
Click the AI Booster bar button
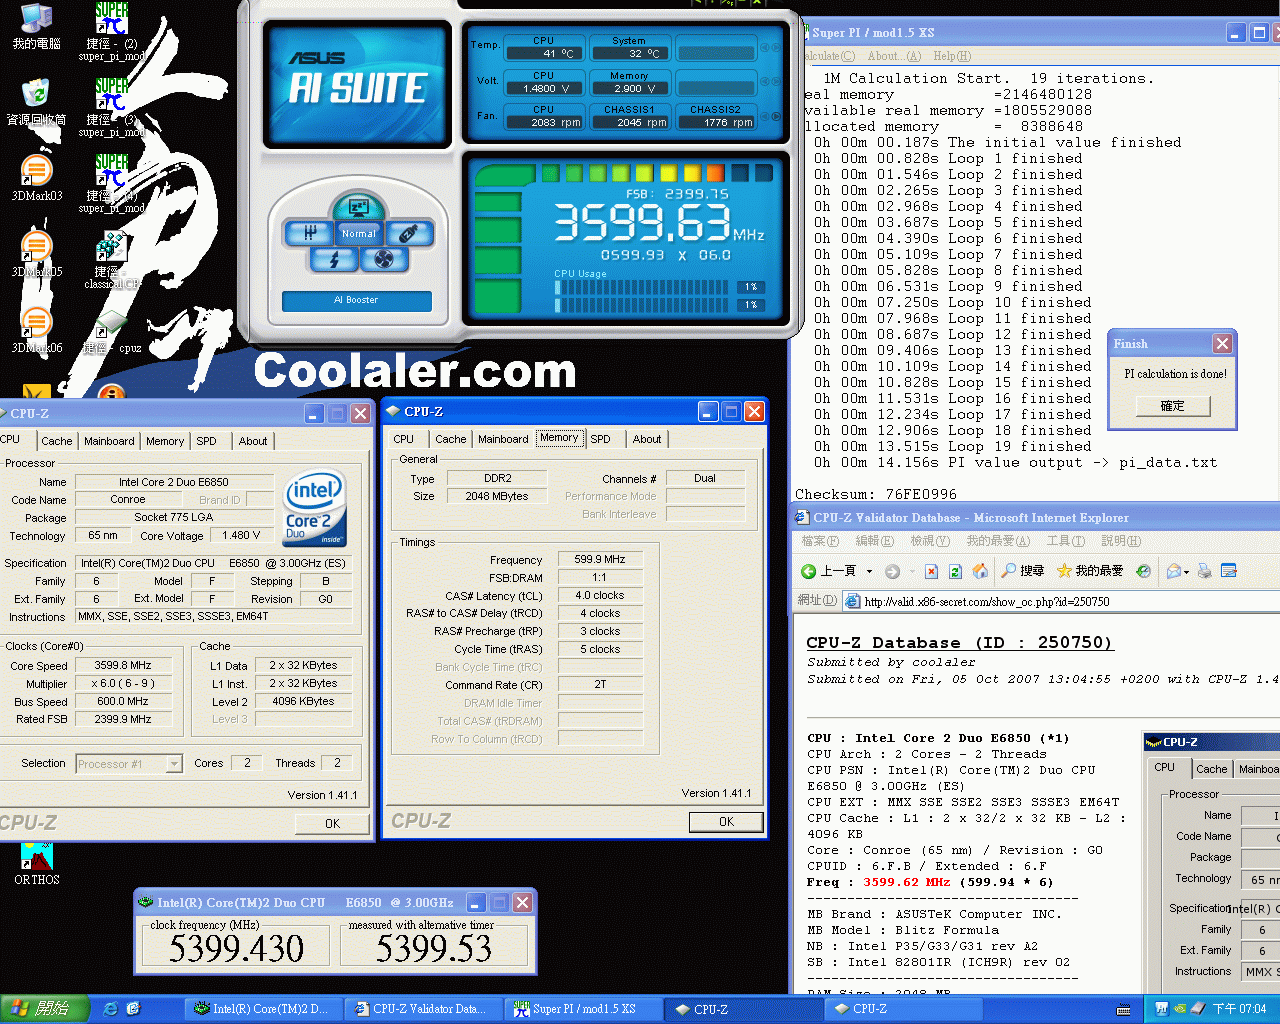point(357,300)
